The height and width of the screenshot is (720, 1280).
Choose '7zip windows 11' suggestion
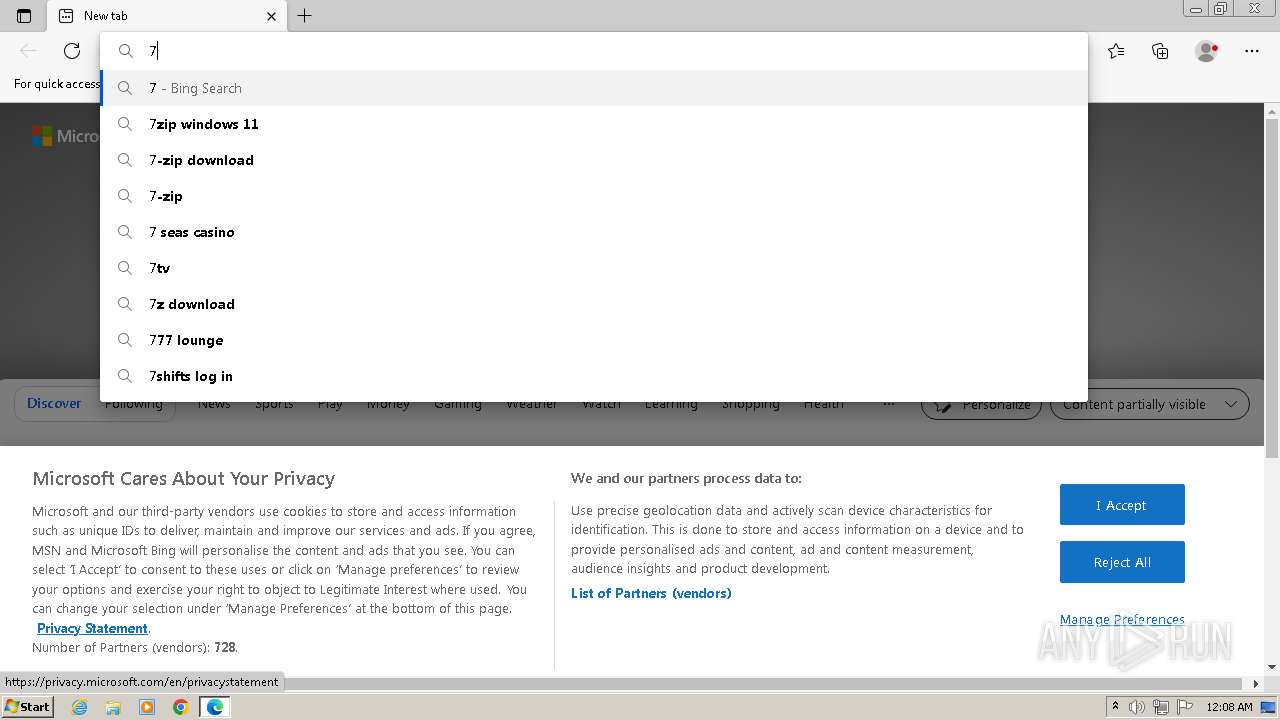click(x=594, y=124)
